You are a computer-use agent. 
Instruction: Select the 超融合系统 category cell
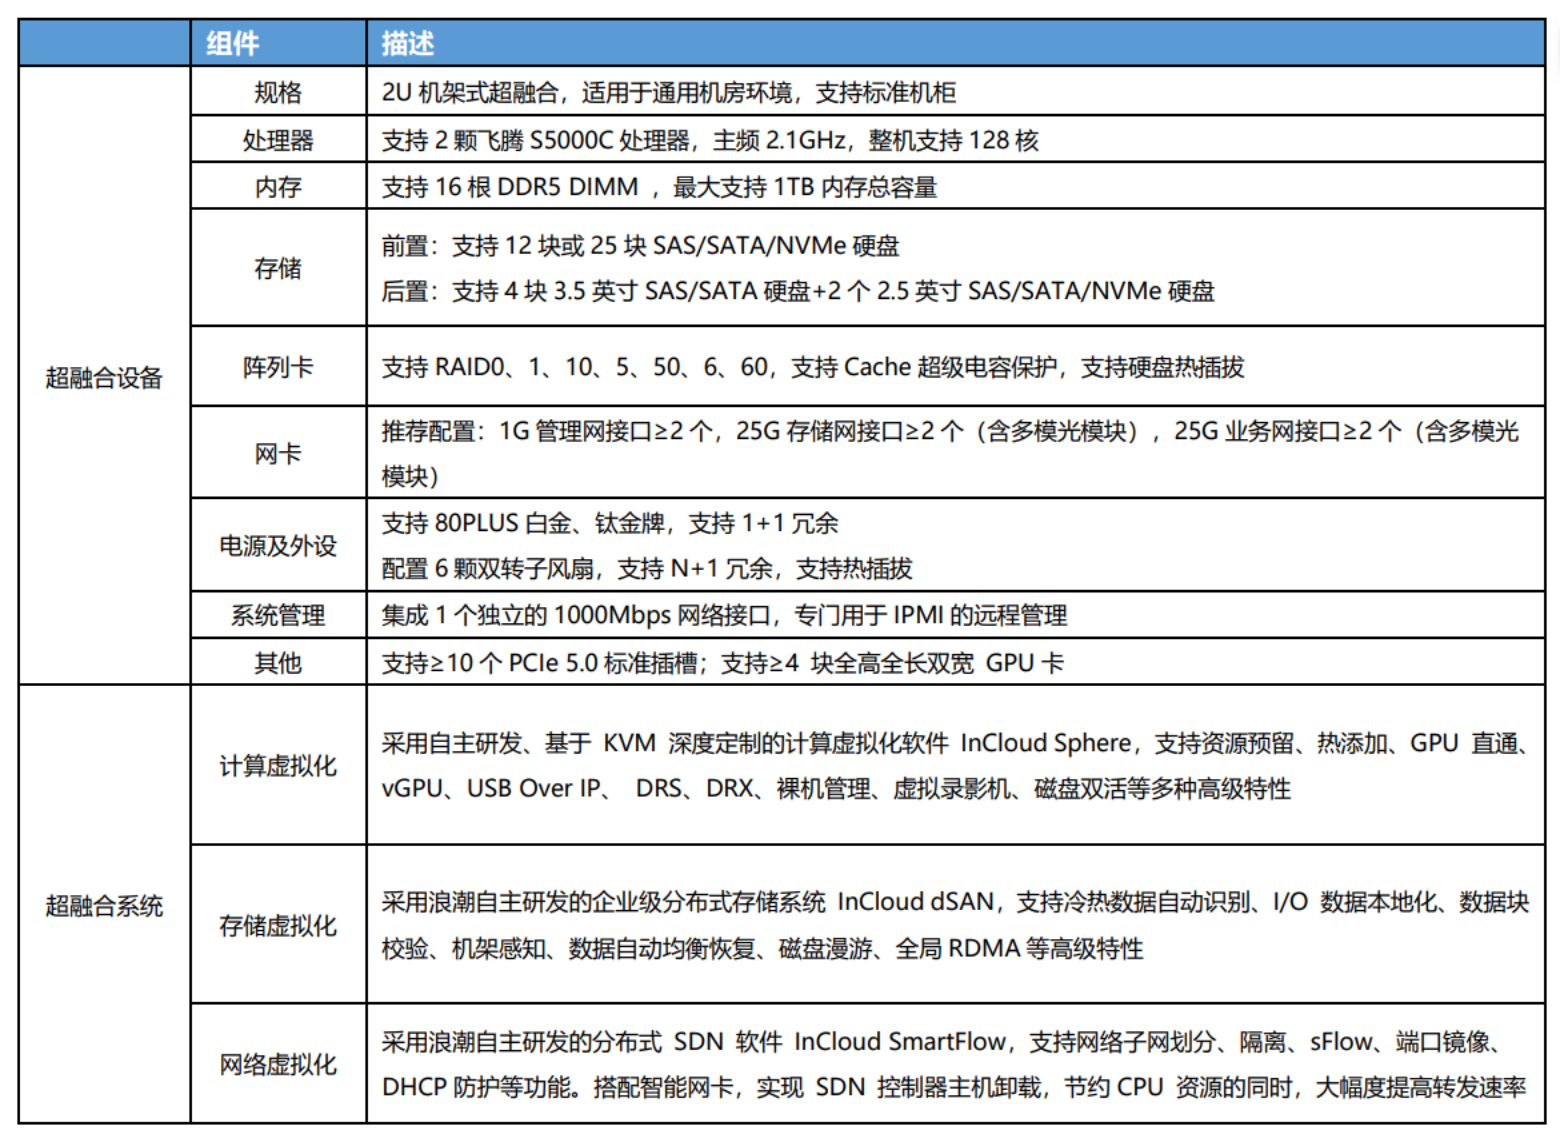point(104,905)
